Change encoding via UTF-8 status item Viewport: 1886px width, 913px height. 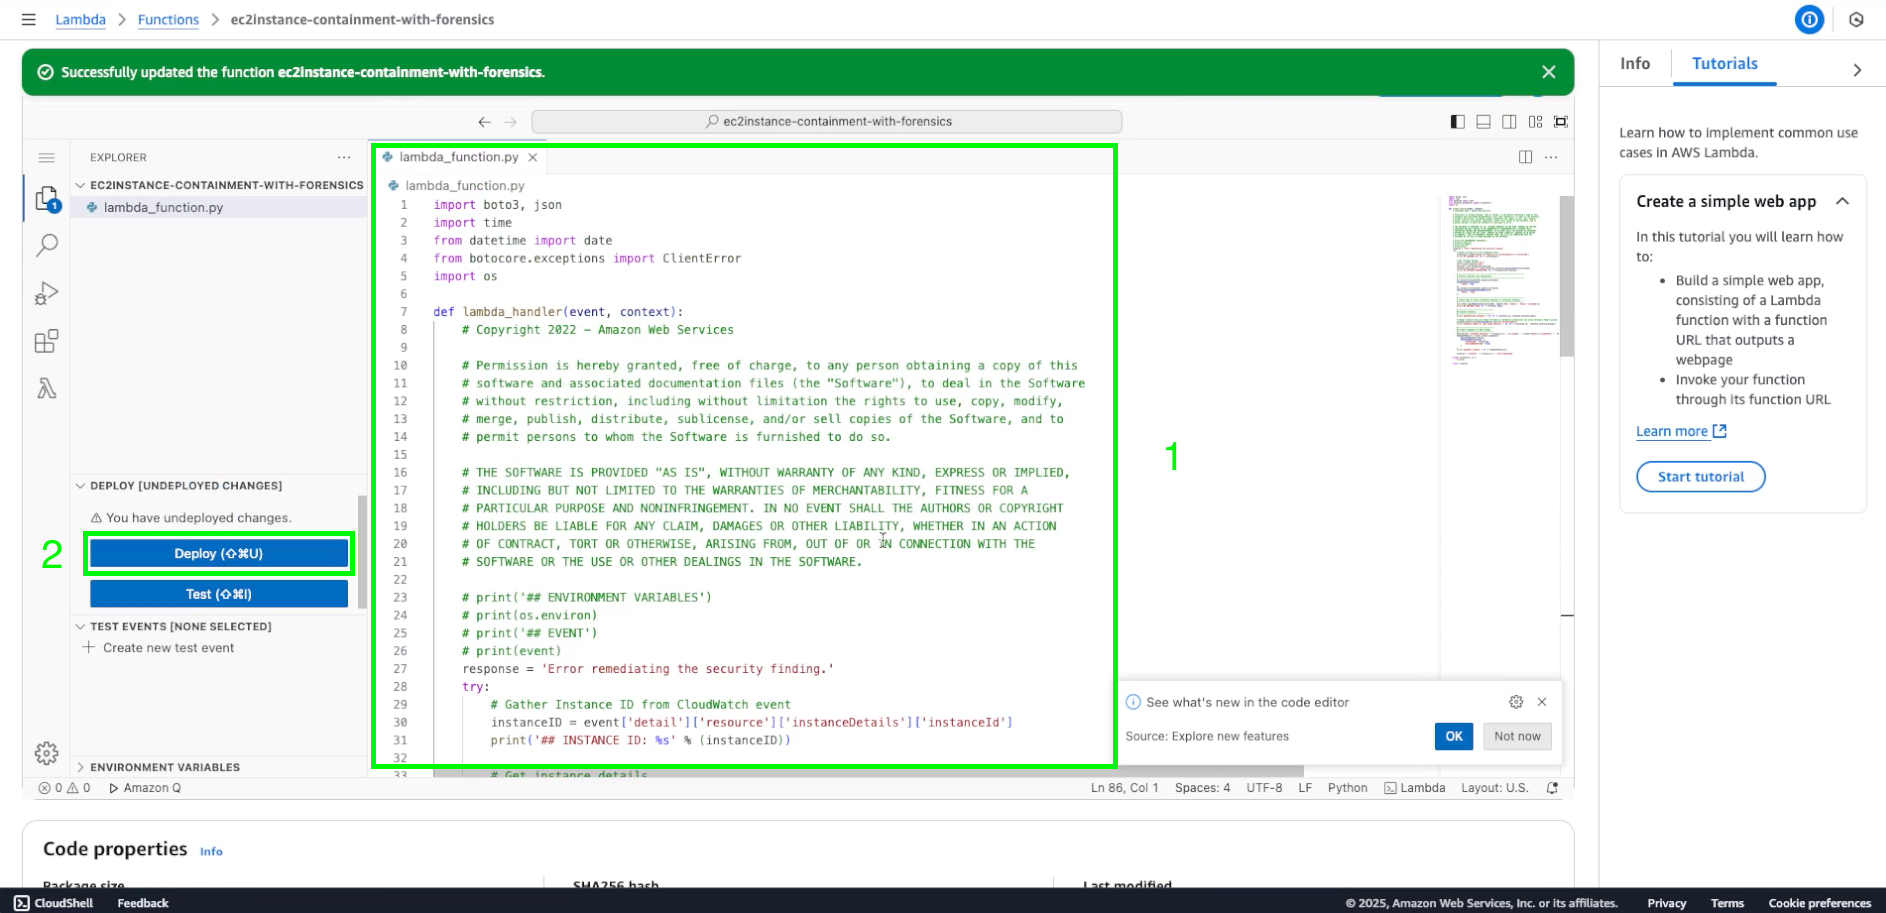click(x=1264, y=788)
